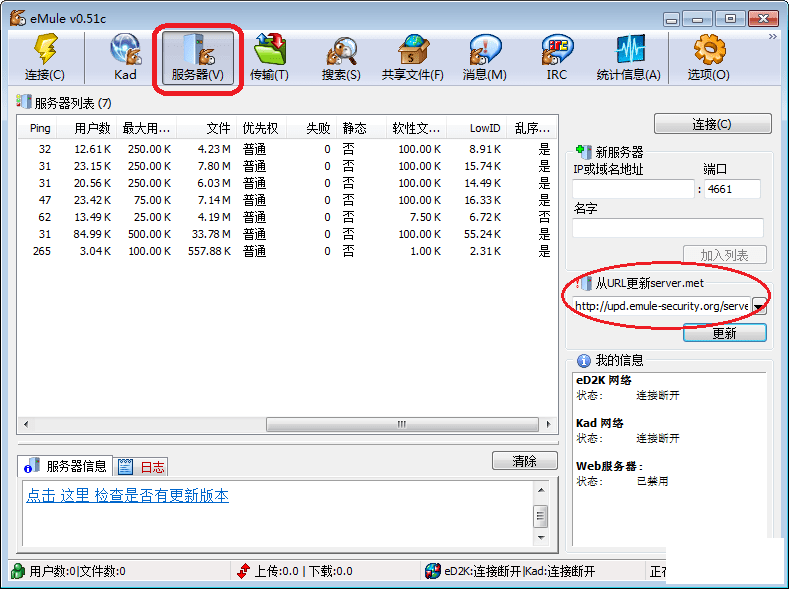Screen dimensions: 789x589
Task: Sort by the 最大用 max users column header
Action: (146, 128)
